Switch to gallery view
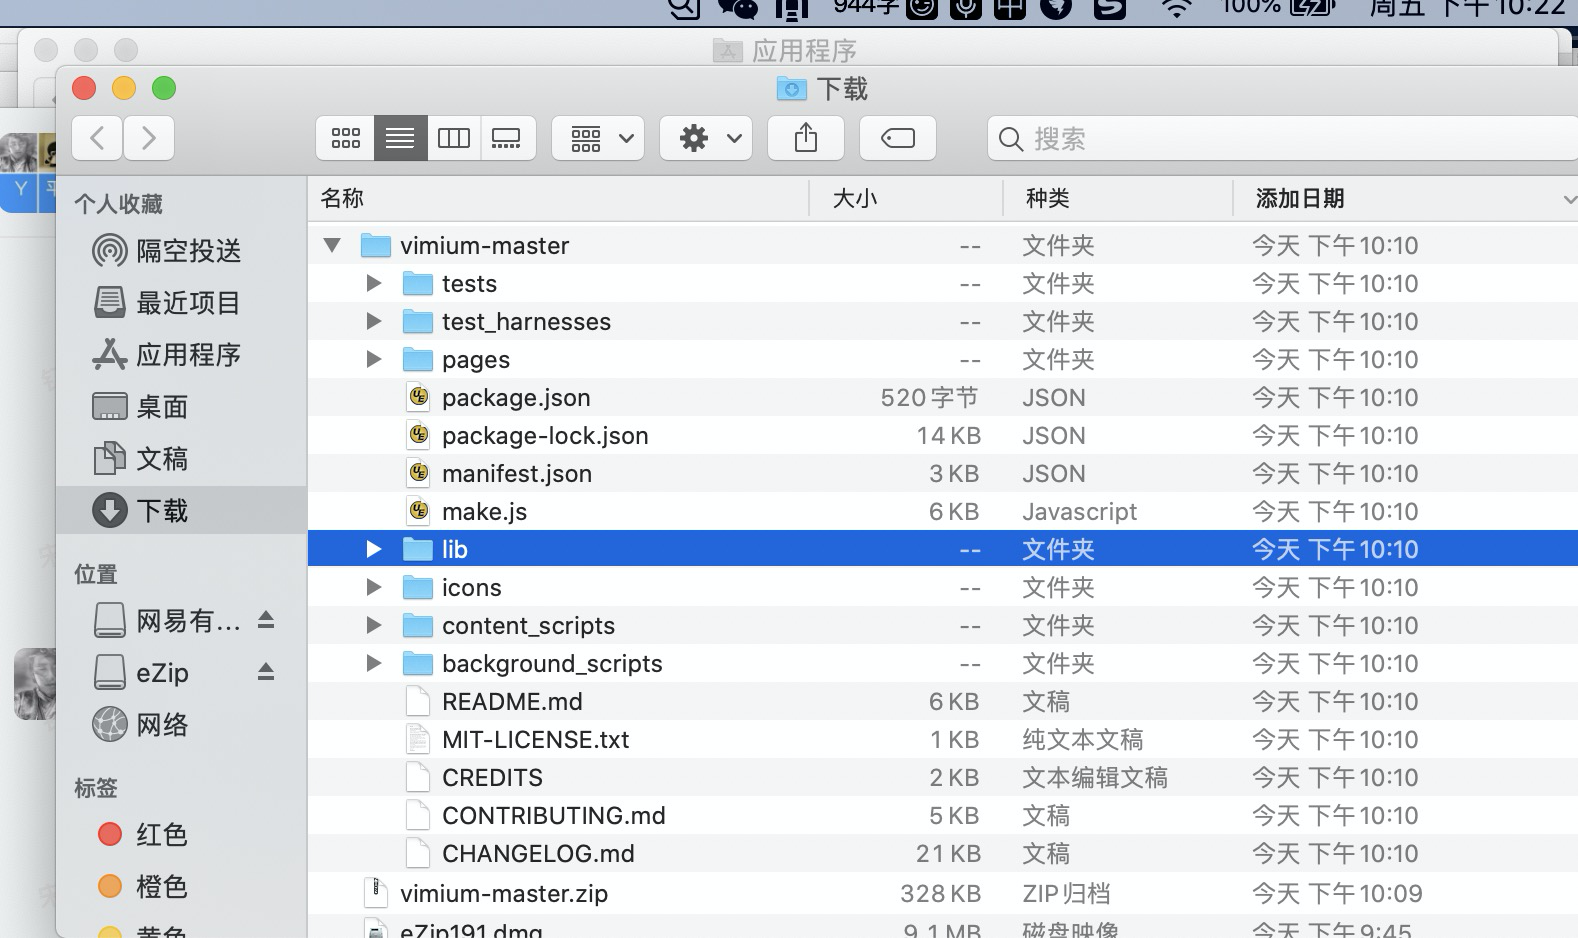Viewport: 1578px width, 938px height. (x=507, y=138)
